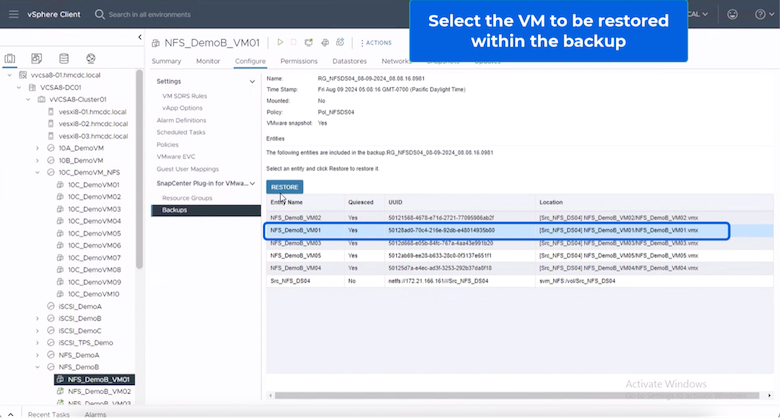The height and width of the screenshot is (420, 780).
Task: Click host icon beside vesxi8-01.hmcdc.local
Action: [x=51, y=112]
